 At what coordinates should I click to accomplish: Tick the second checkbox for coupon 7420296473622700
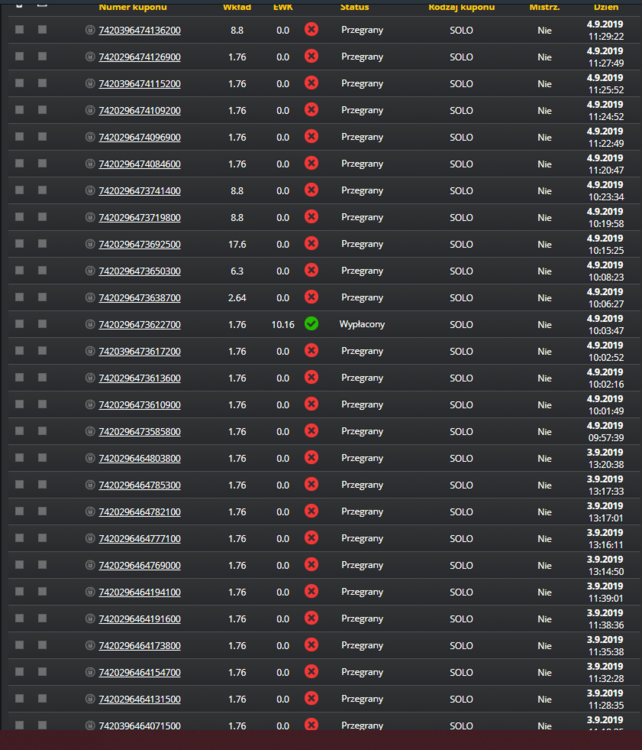coord(43,324)
